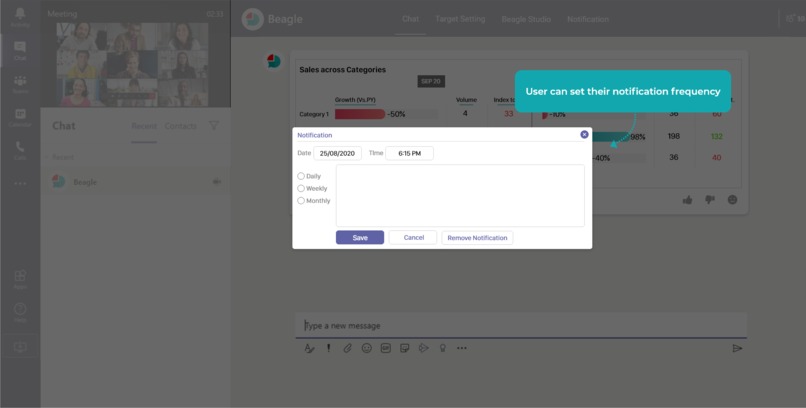Viewport: 806px width, 408px height.
Task: Click the Category 1 row label
Action: point(314,114)
